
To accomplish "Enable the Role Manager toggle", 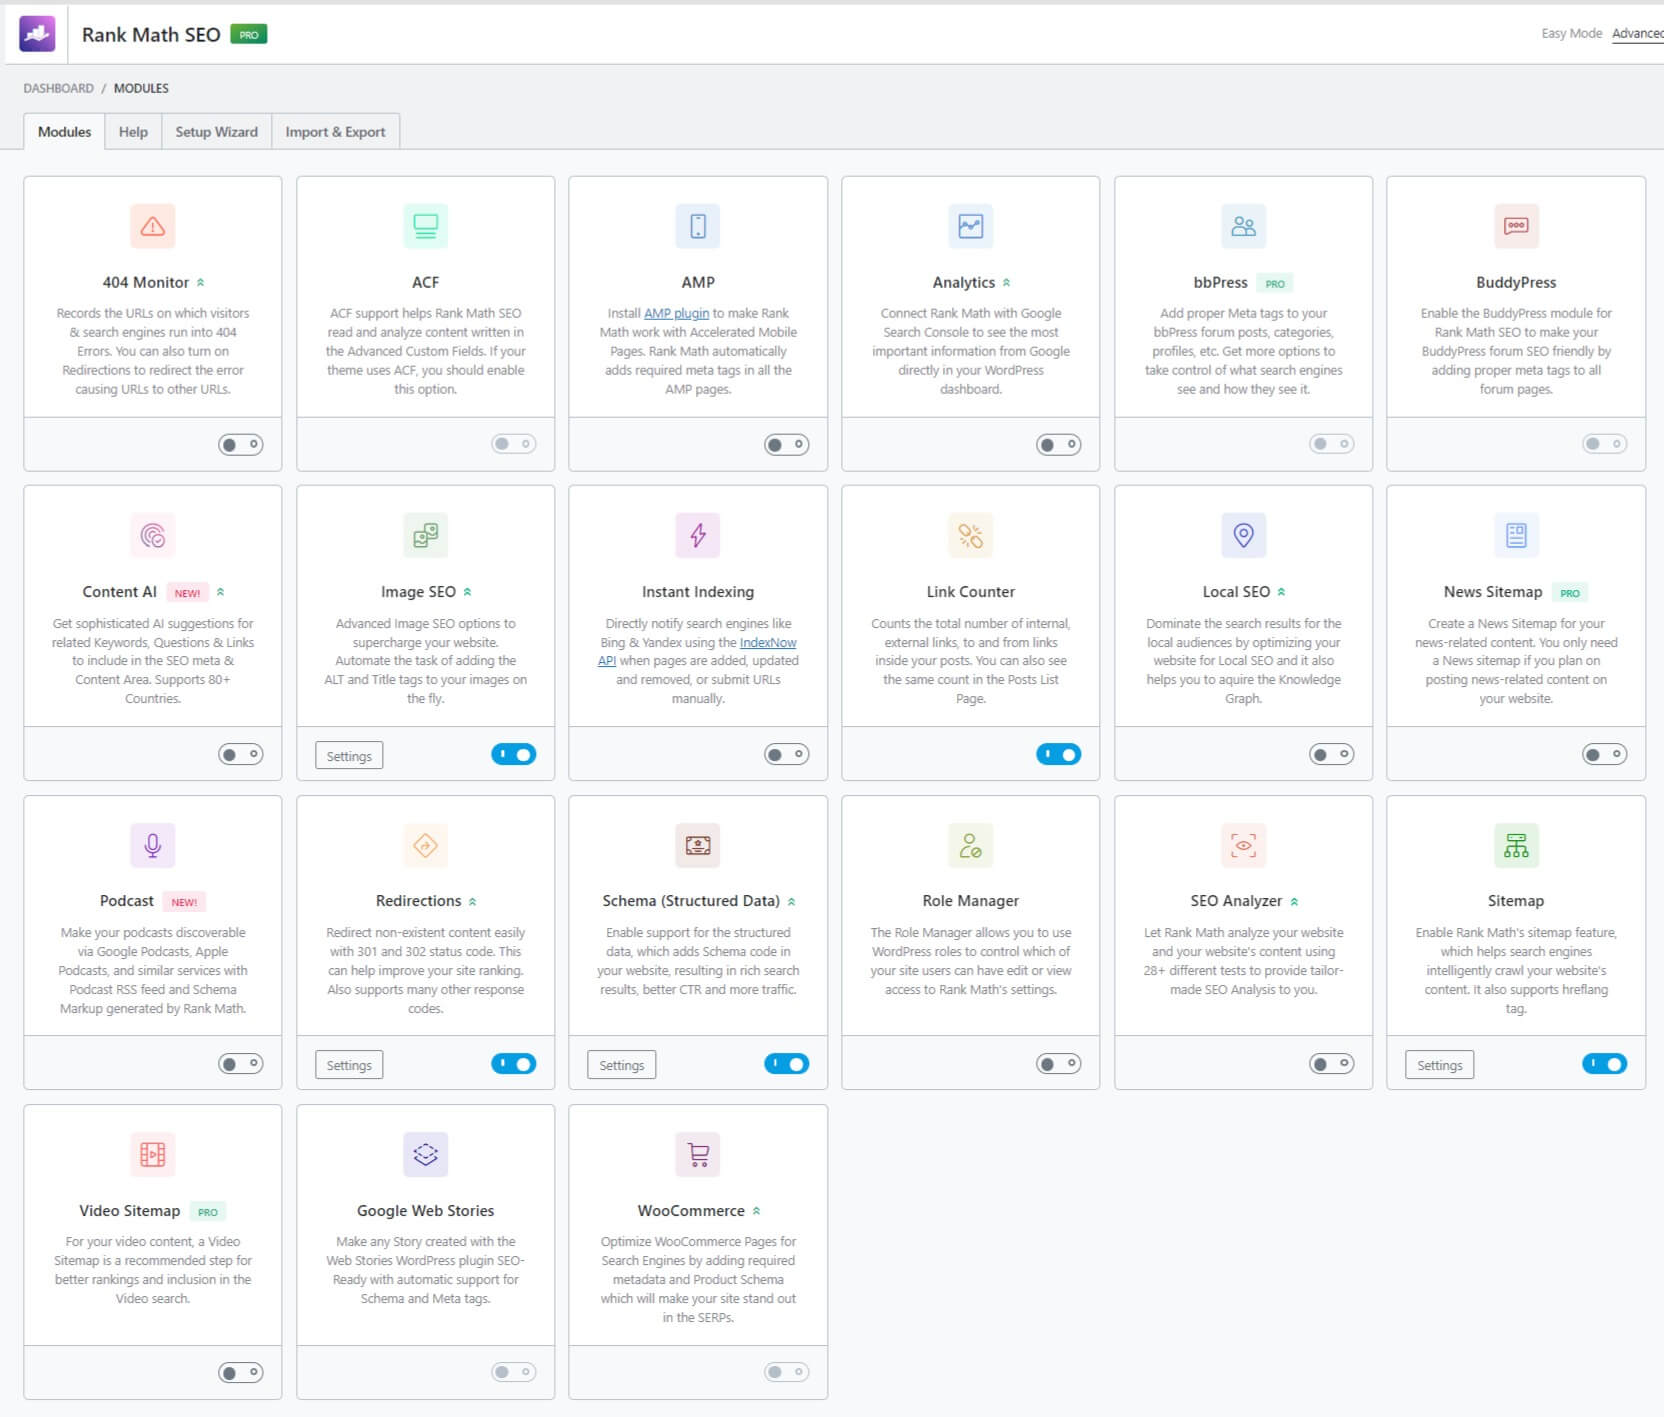I will coord(1059,1064).
